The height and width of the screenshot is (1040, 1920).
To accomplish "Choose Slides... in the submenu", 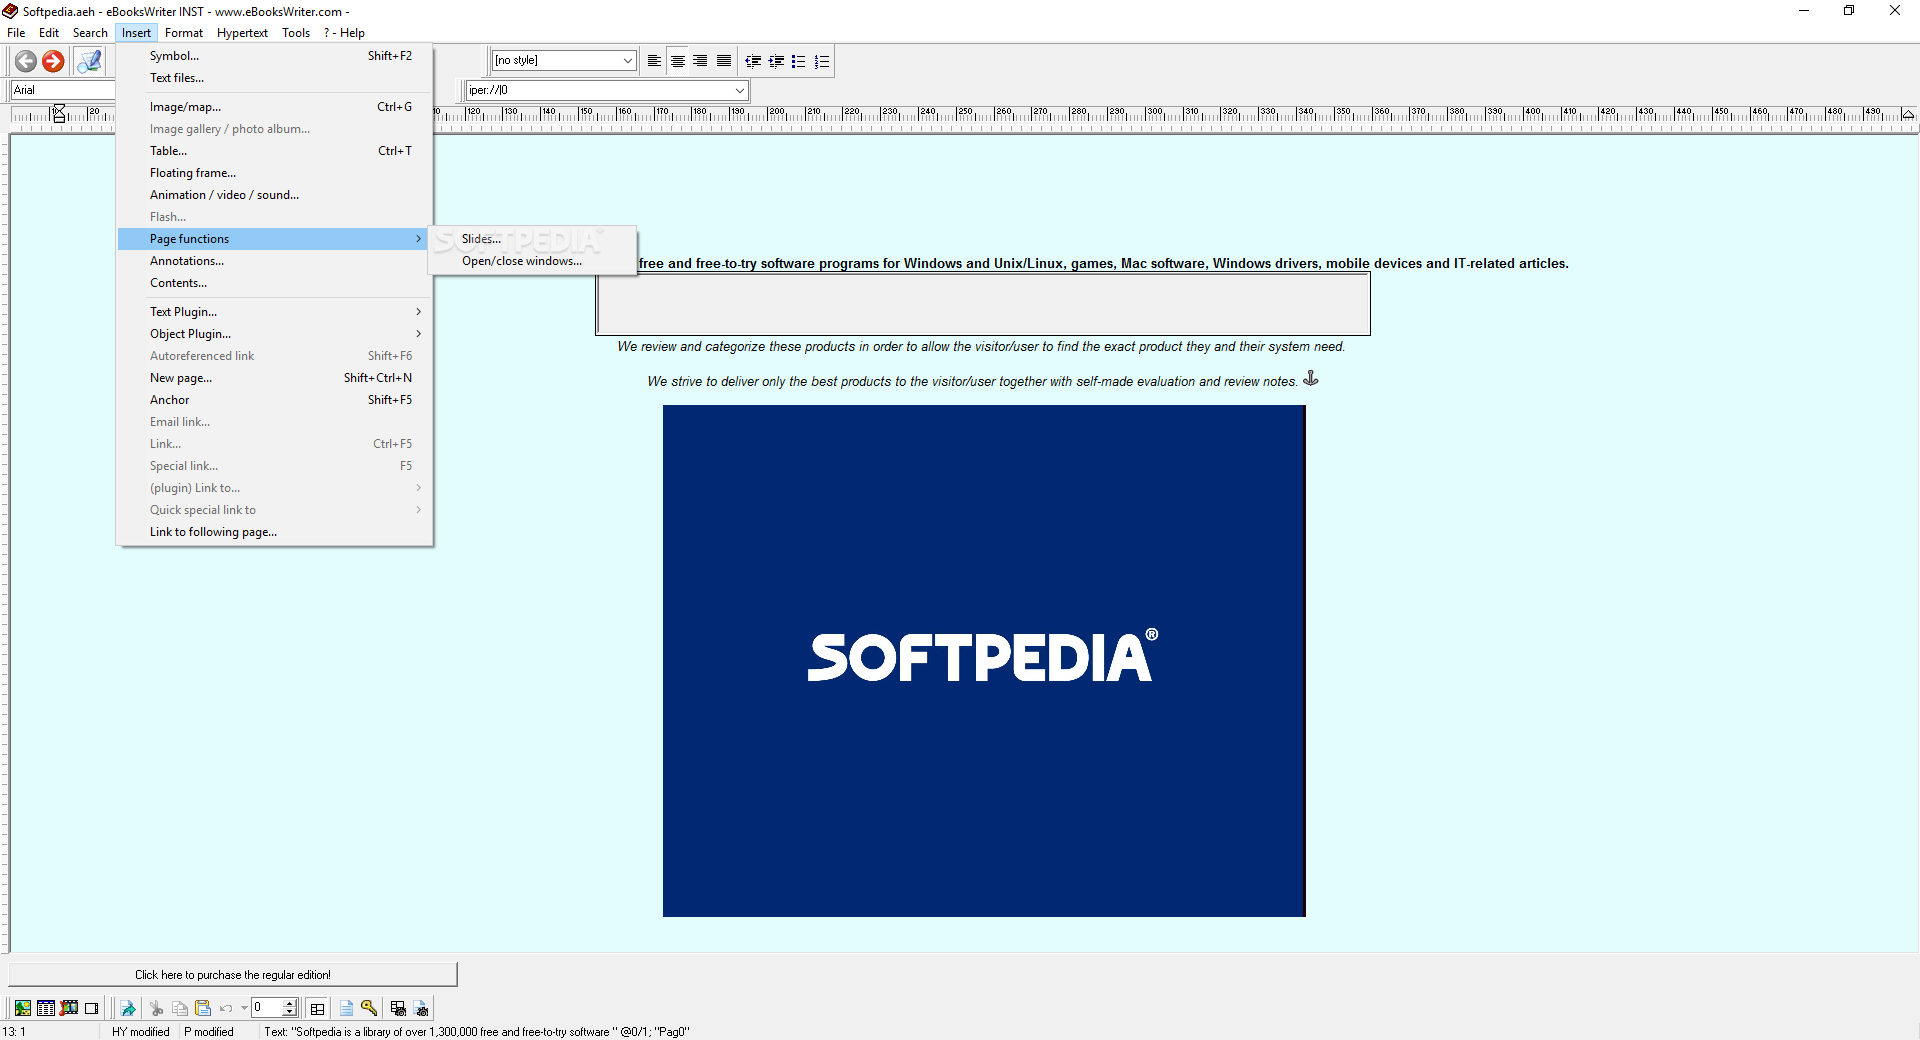I will 533,239.
